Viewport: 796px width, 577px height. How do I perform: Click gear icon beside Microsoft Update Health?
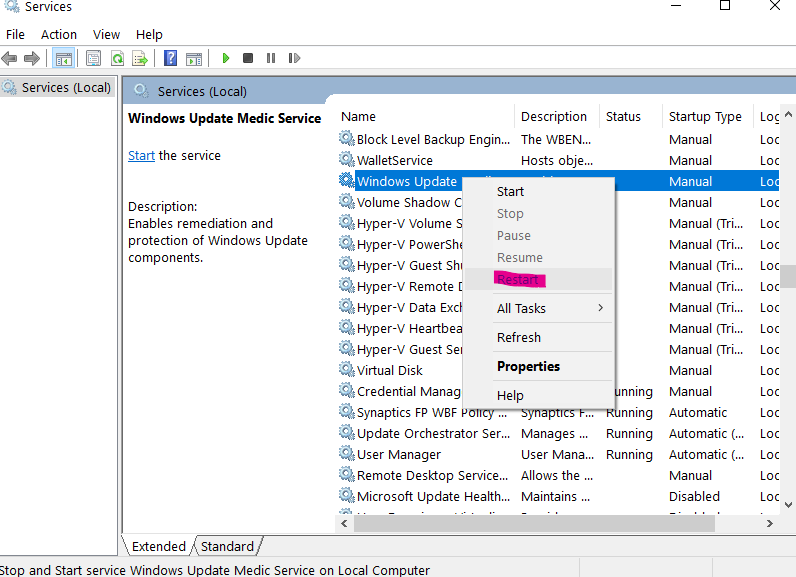pyautogui.click(x=347, y=495)
